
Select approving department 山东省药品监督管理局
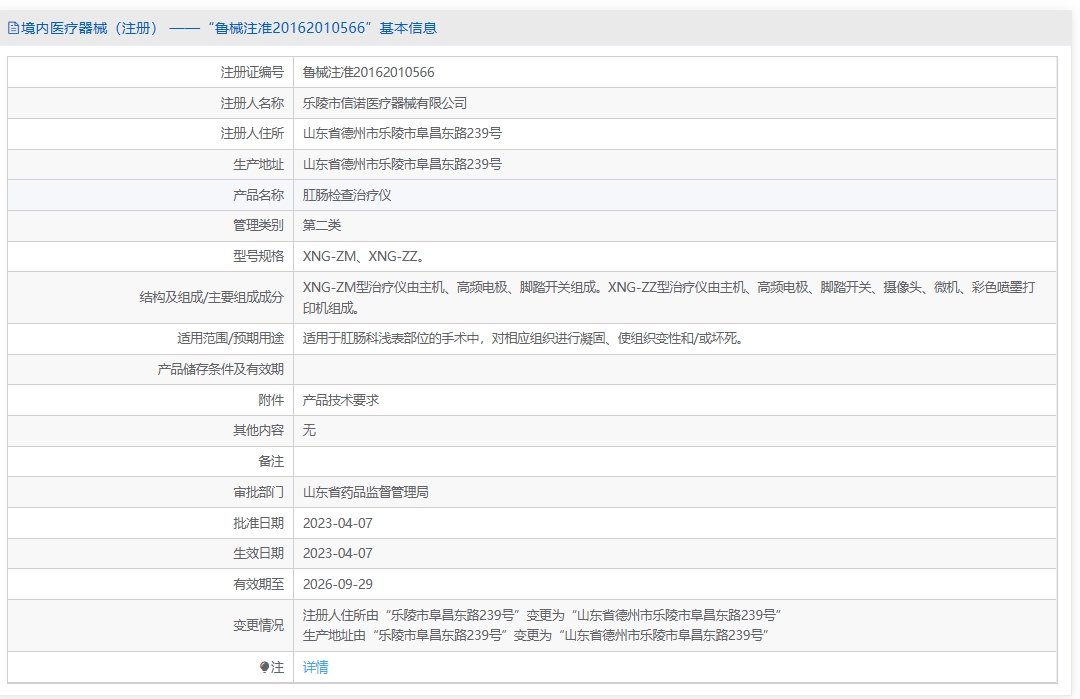366,492
